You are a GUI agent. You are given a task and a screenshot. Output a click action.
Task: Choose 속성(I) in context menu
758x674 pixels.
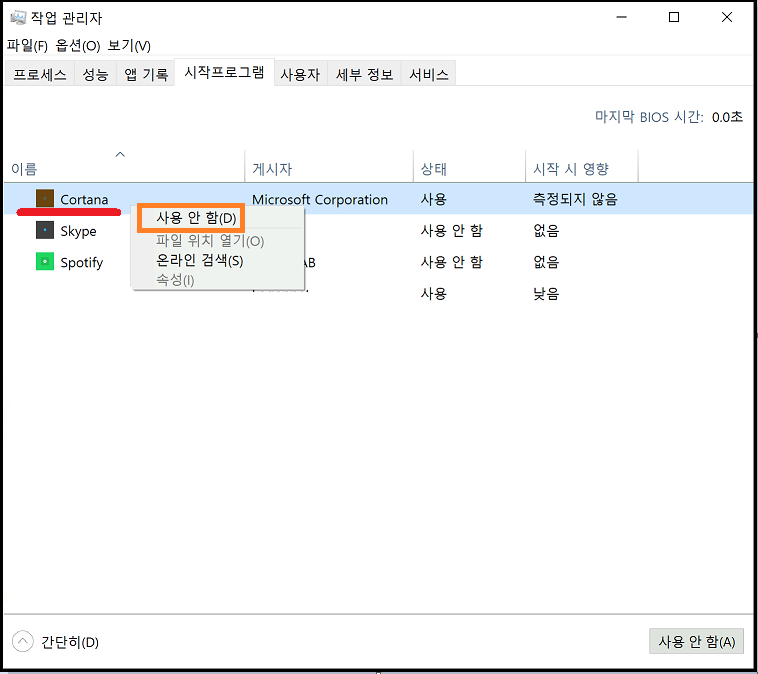pyautogui.click(x=175, y=279)
